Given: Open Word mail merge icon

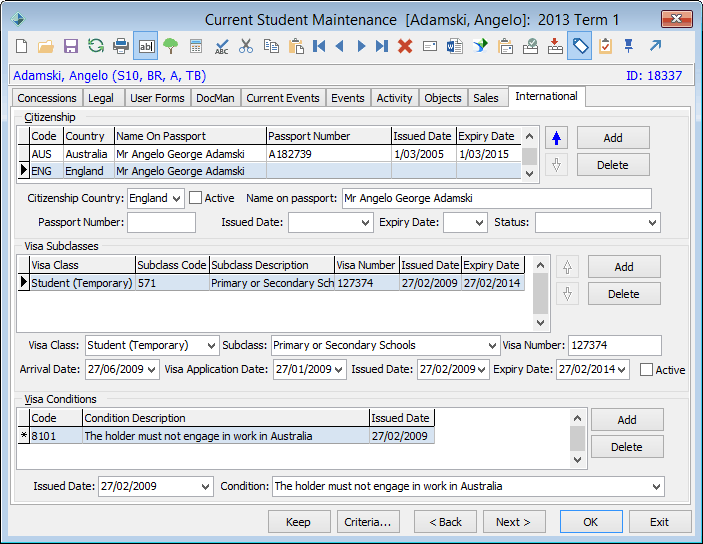Looking at the screenshot, I should tap(455, 46).
